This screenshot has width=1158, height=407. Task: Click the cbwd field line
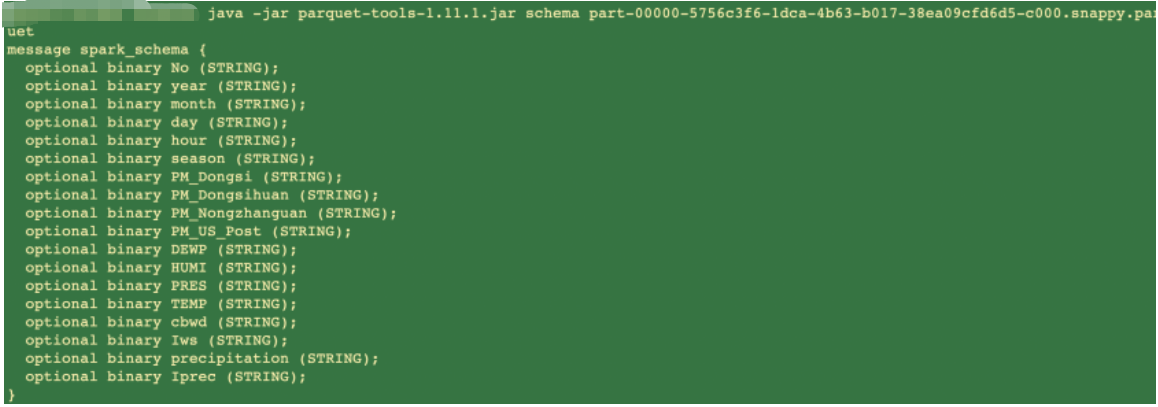(x=161, y=322)
